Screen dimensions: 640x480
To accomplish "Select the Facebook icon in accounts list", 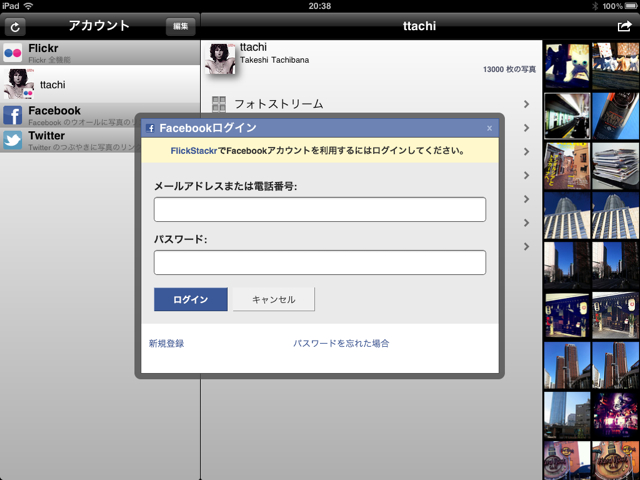I will (13, 116).
